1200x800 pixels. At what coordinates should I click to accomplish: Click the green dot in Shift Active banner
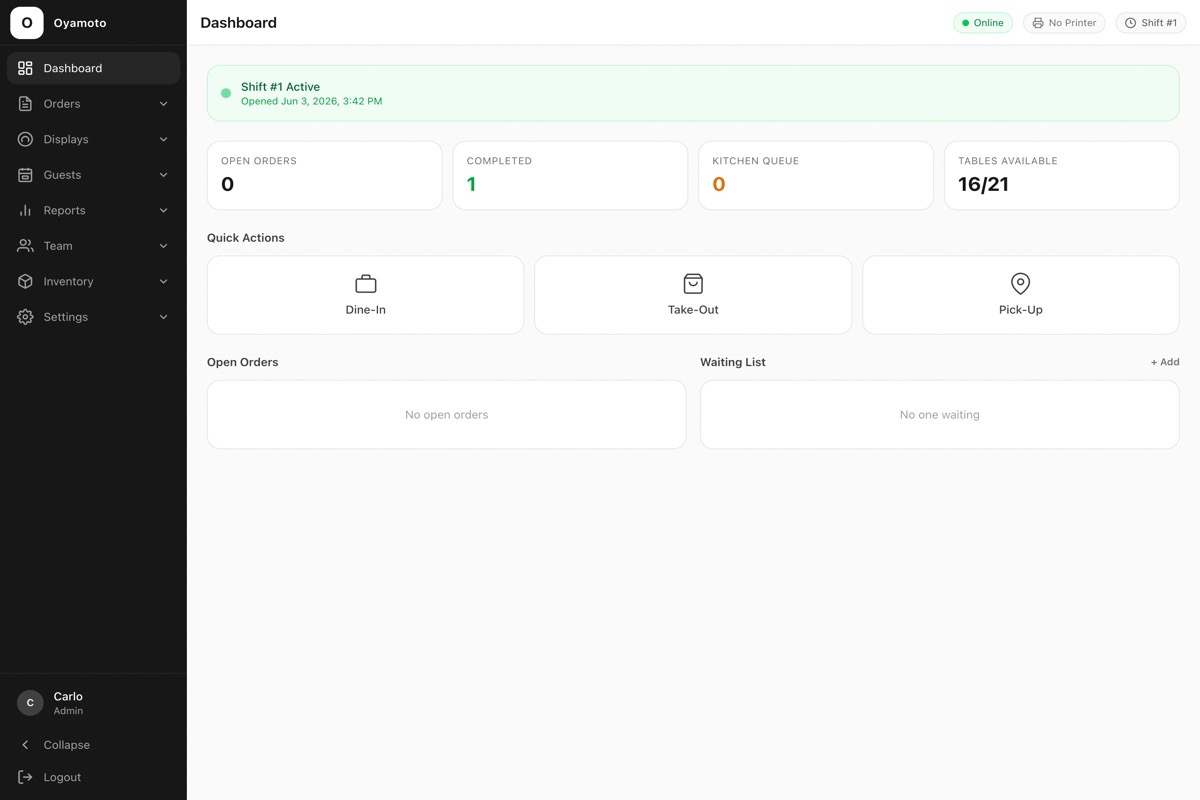[x=226, y=93]
